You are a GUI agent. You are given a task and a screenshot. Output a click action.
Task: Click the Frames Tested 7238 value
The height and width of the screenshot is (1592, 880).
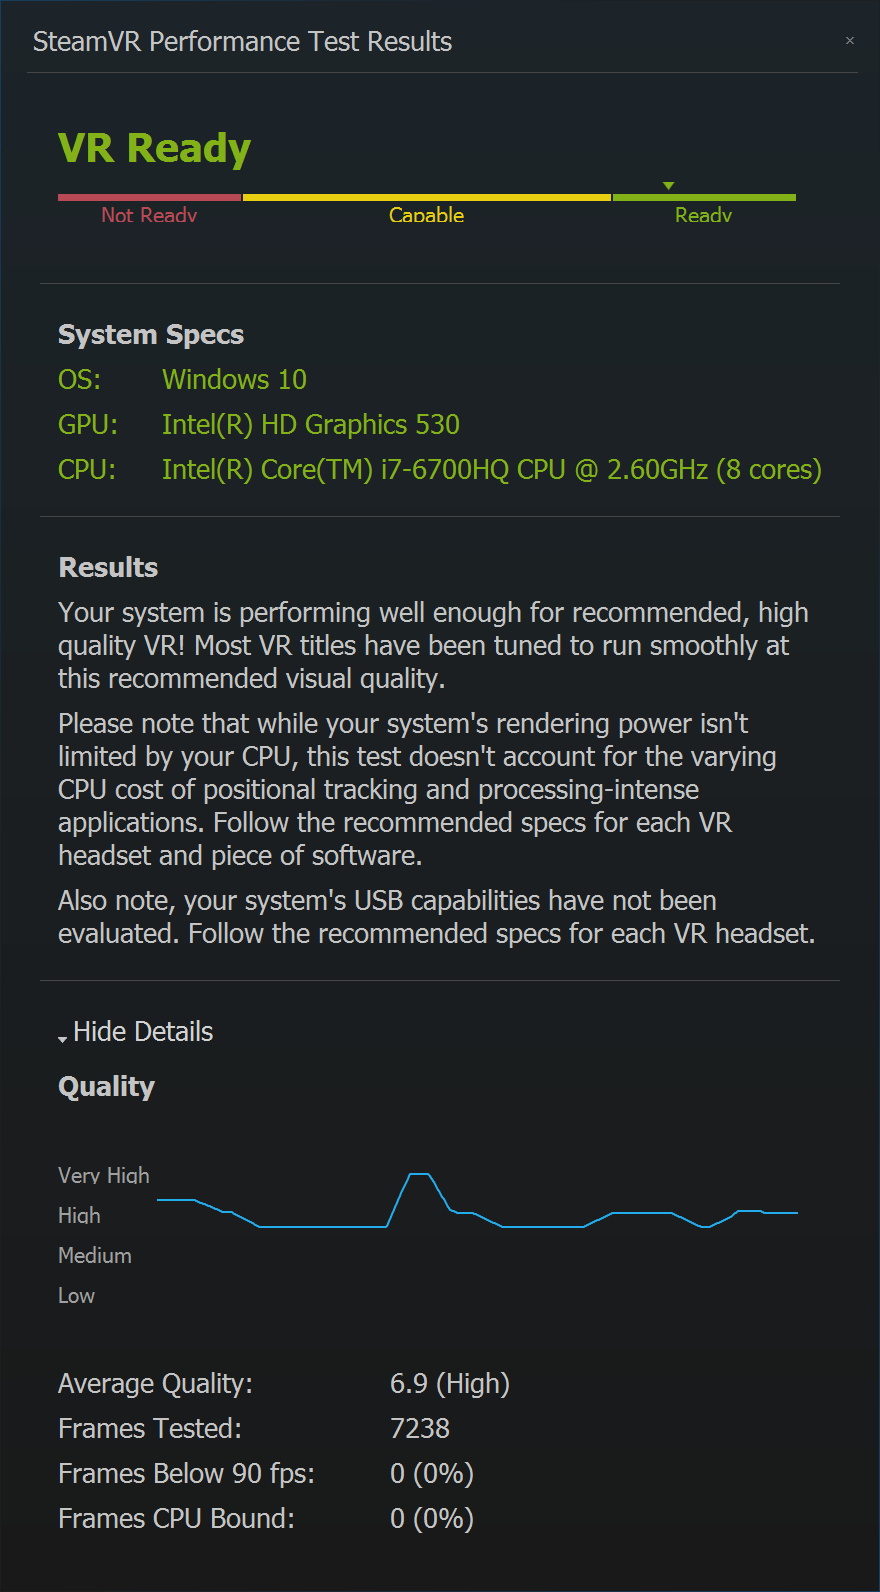(x=420, y=1429)
